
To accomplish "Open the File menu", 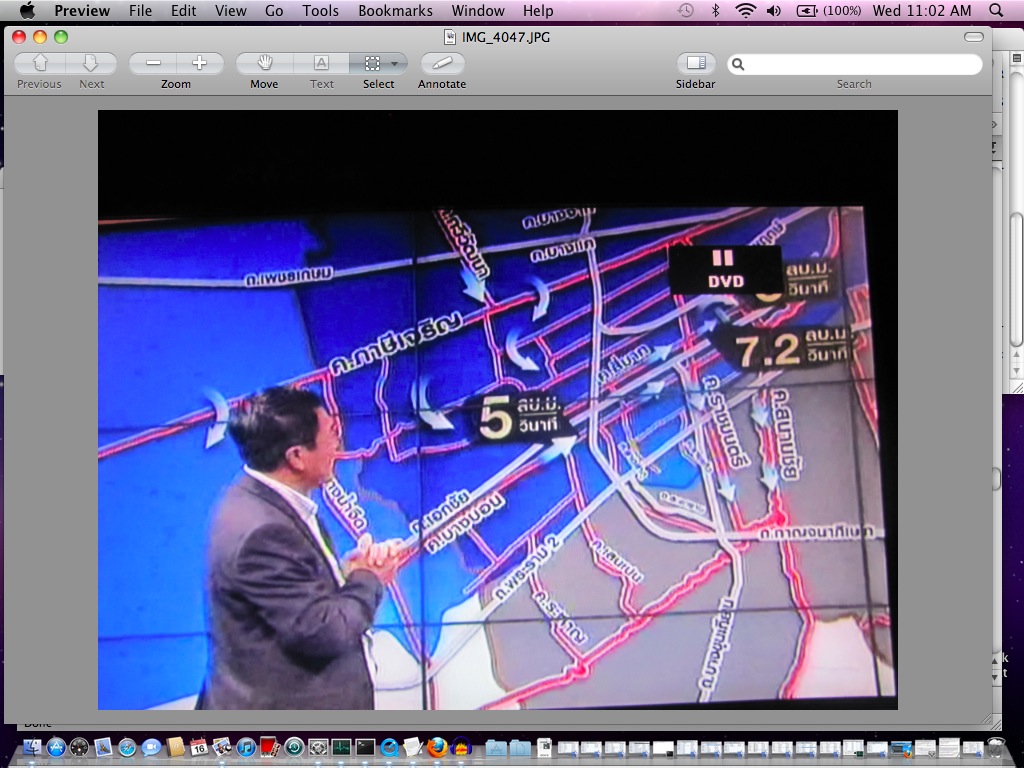I will tap(140, 10).
